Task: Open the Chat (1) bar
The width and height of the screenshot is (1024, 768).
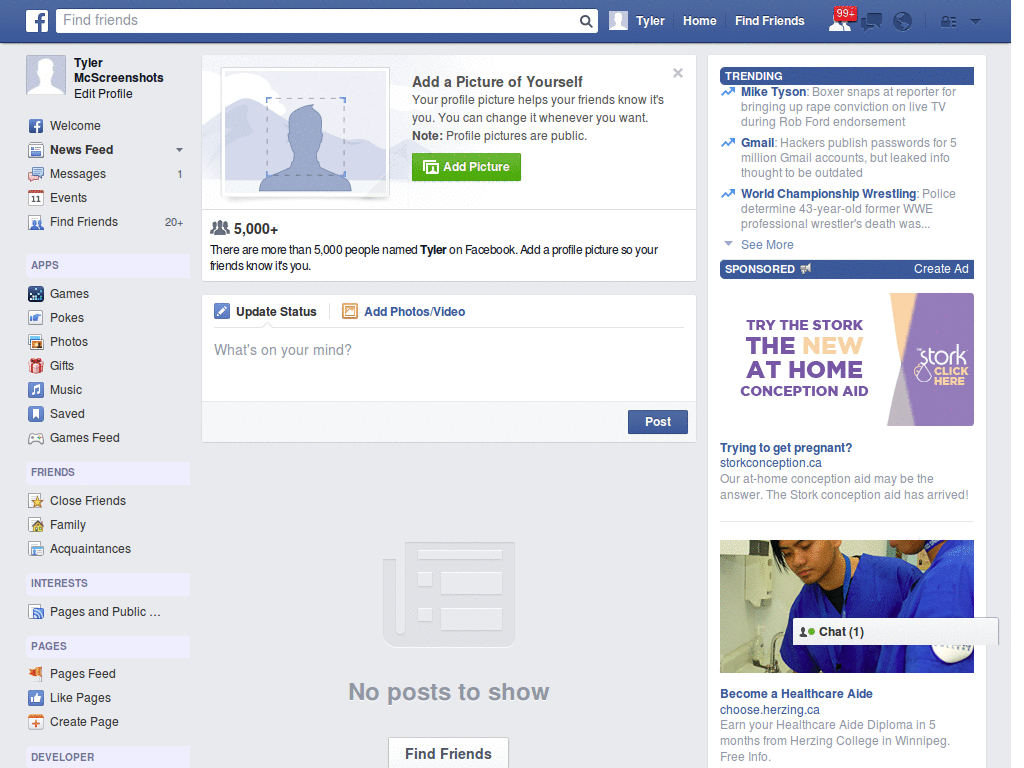Action: 895,632
